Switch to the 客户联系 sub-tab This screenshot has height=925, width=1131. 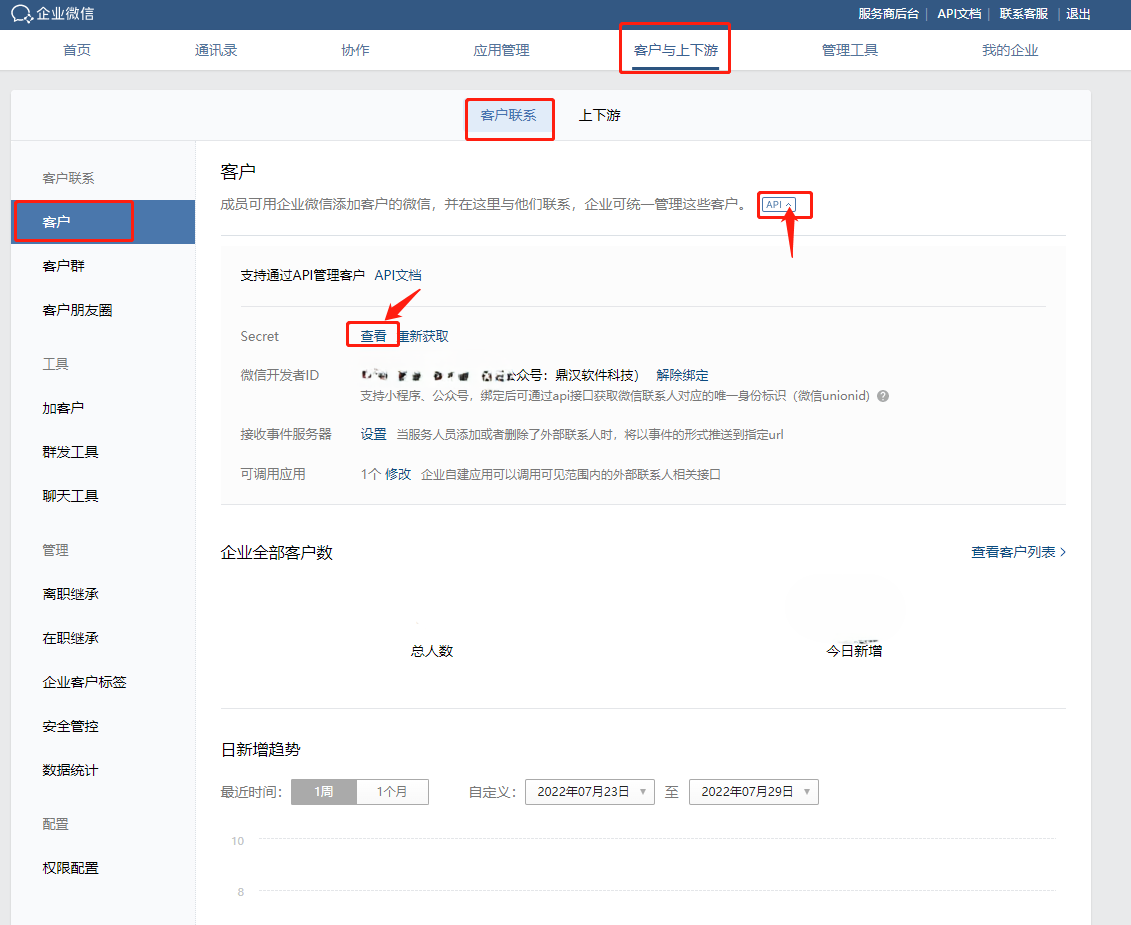pyautogui.click(x=509, y=115)
